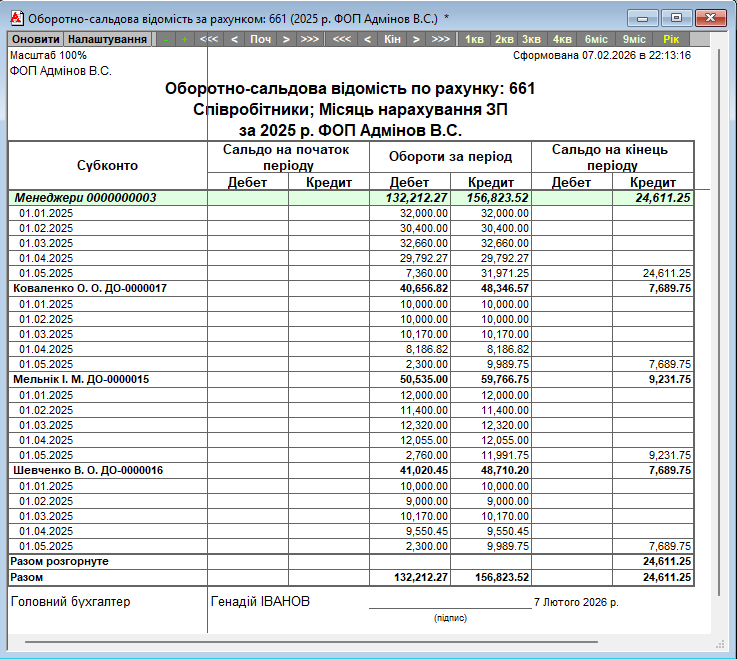737x659 pixels.
Task: Click the '>' arrow just after Поч
Action: pyautogui.click(x=286, y=39)
